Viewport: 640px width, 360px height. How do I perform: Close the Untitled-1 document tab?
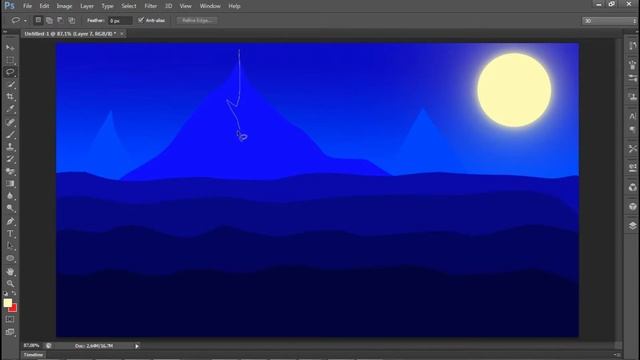pyautogui.click(x=122, y=34)
